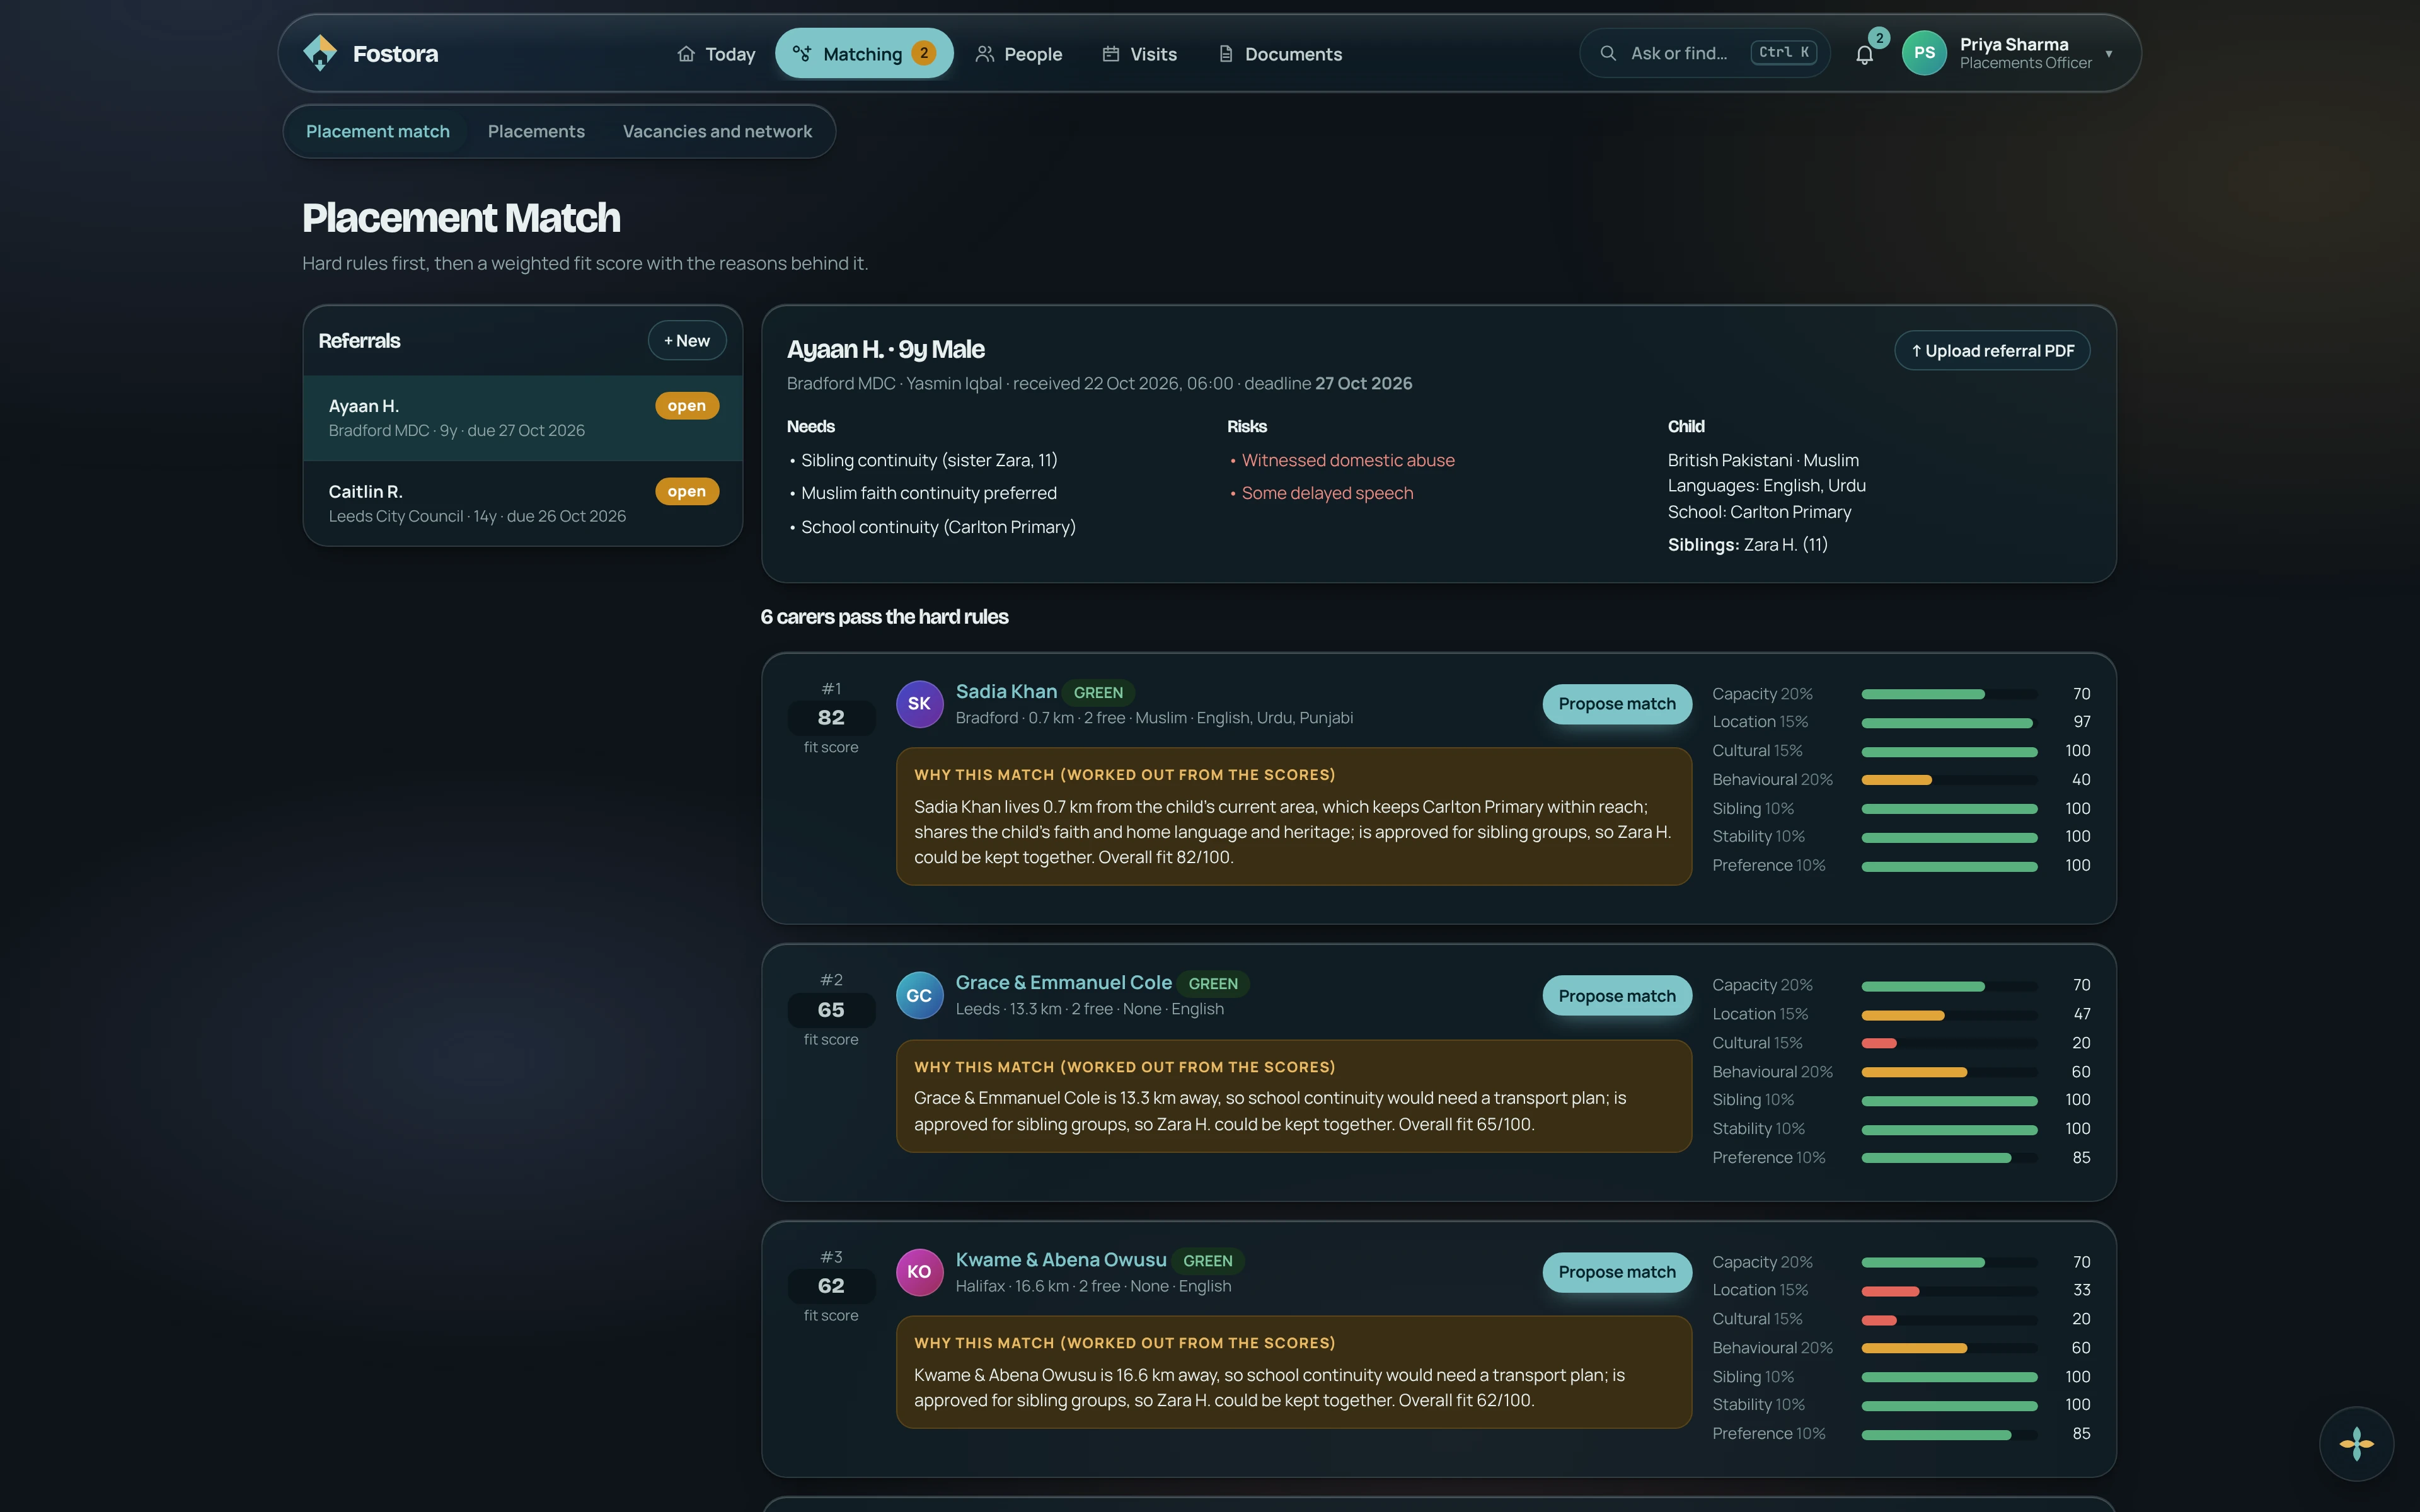Click the Visits calendar icon
Viewport: 2420px width, 1512px height.
pyautogui.click(x=1111, y=54)
